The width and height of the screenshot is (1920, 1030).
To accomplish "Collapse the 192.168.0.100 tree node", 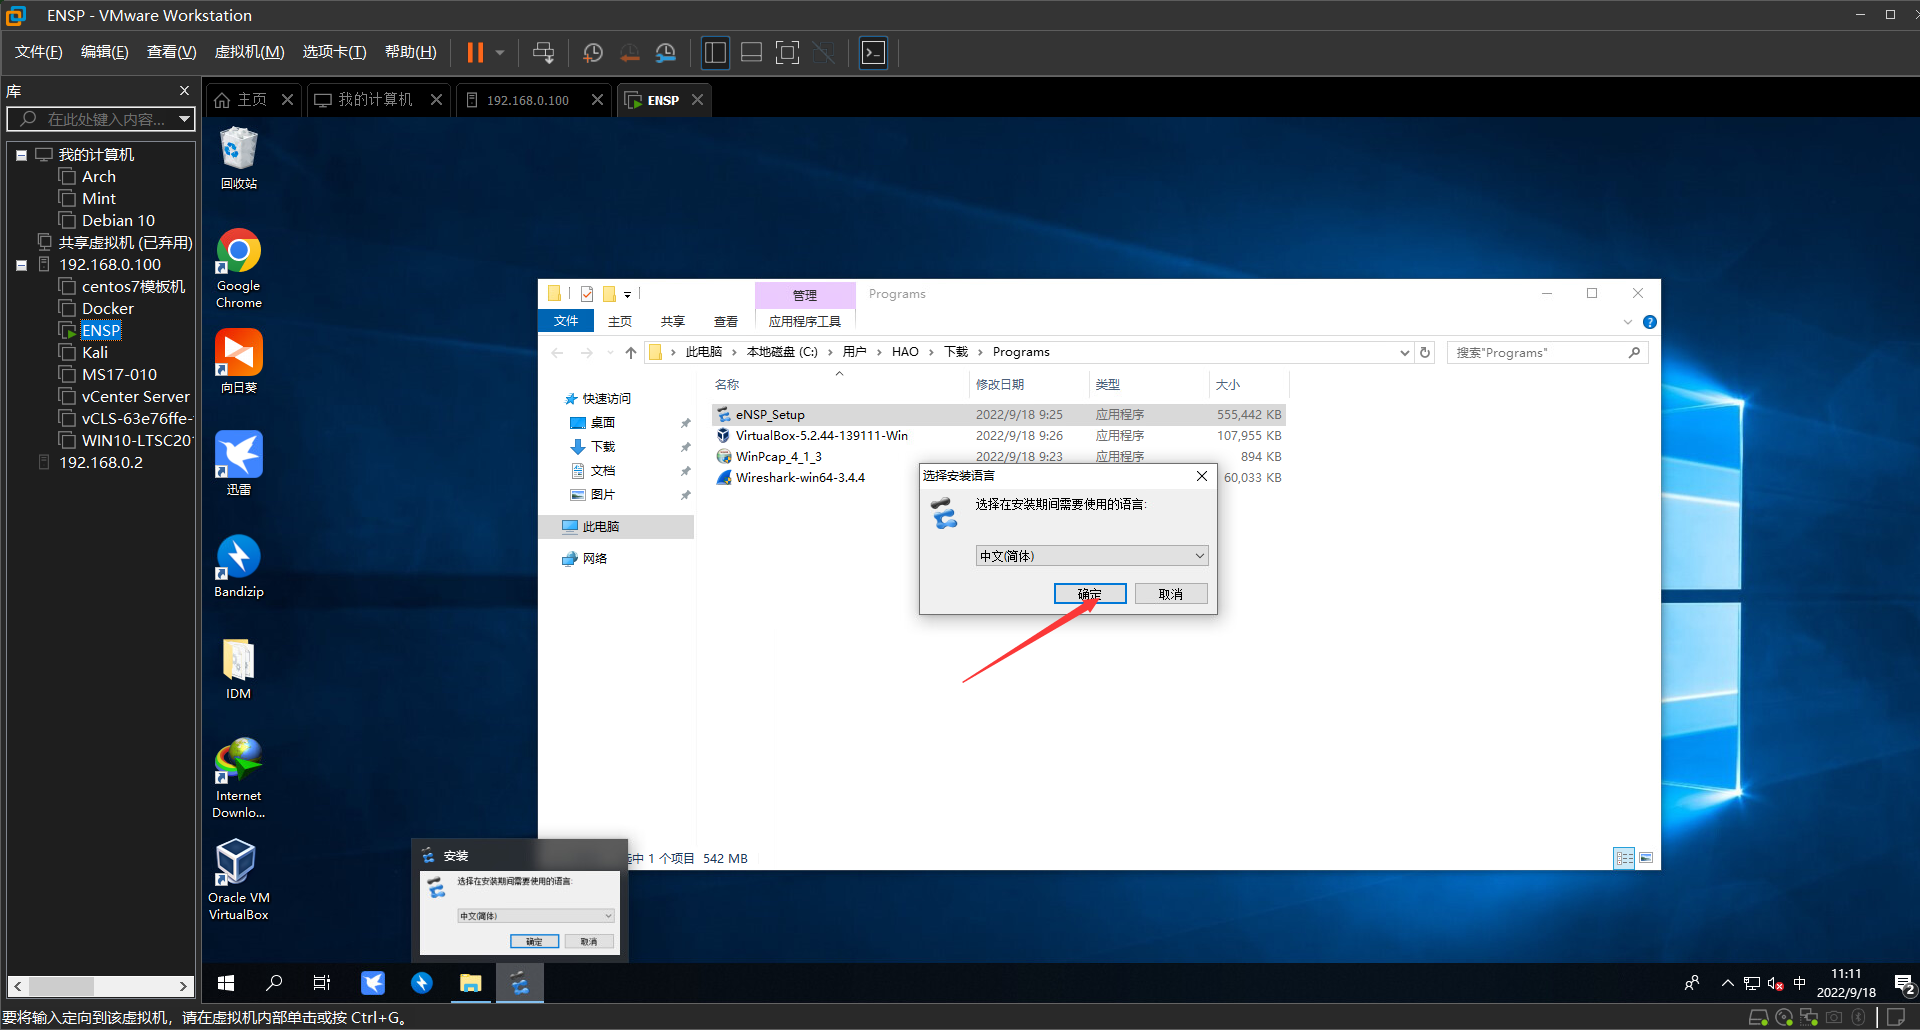I will (x=21, y=265).
